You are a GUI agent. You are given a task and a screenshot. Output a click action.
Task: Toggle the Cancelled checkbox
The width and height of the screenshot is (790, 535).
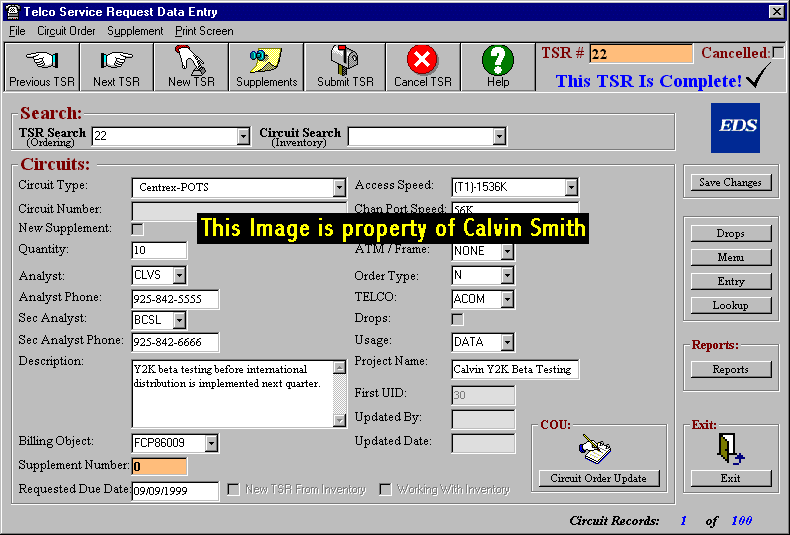778,52
